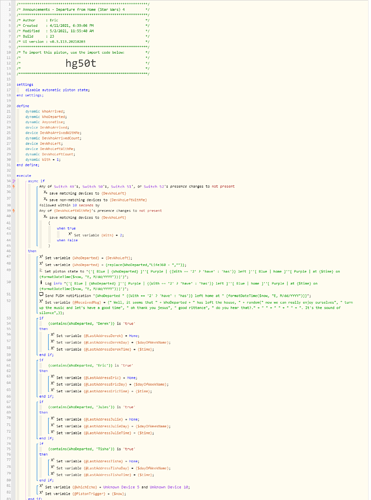
Task: Click the 'when false' line
Action: (x=67, y=240)
